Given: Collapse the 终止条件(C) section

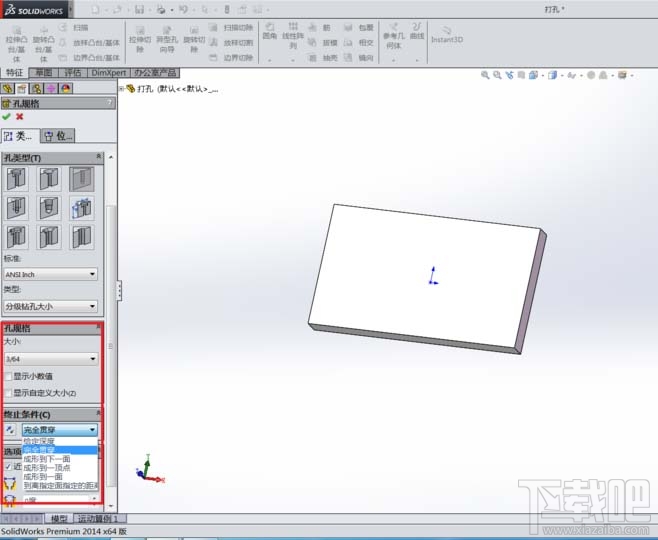Looking at the screenshot, I should (x=99, y=413).
